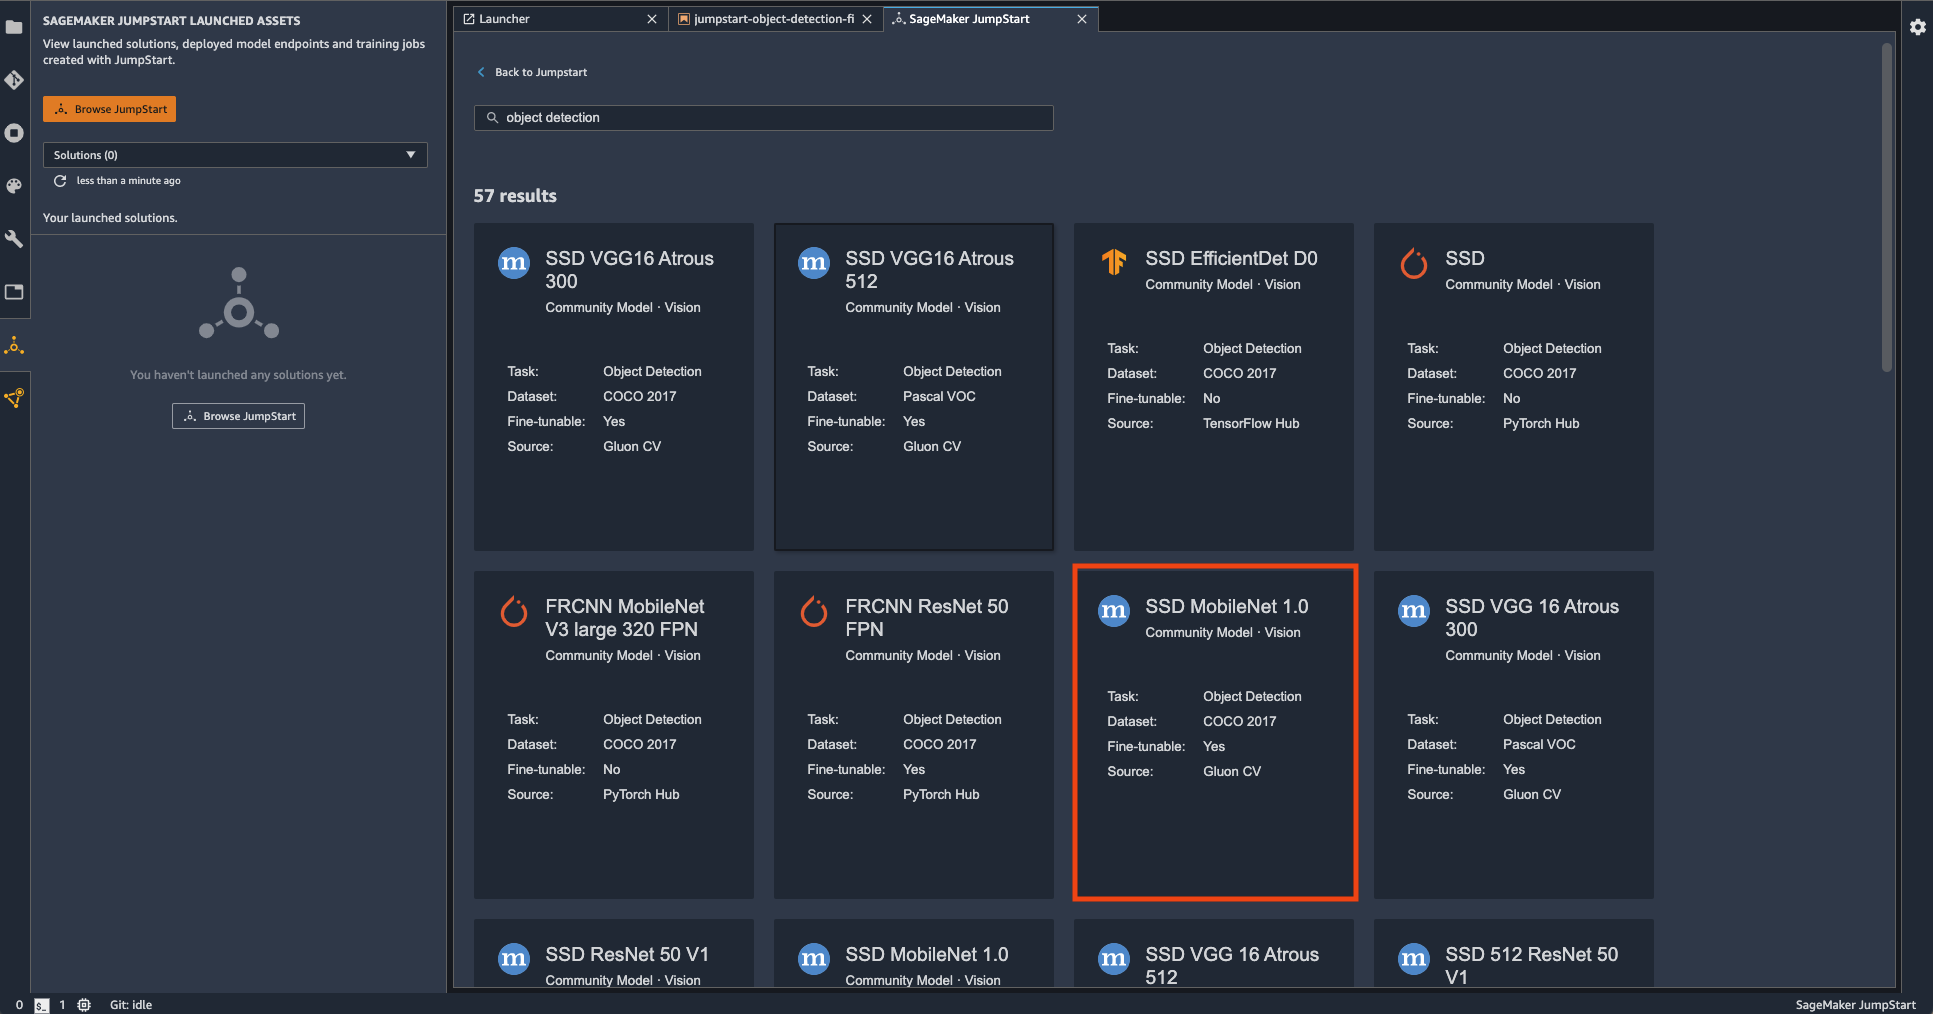
Task: Open the FRCNN MobileNet V3 large 320 FPN card
Action: coord(614,734)
